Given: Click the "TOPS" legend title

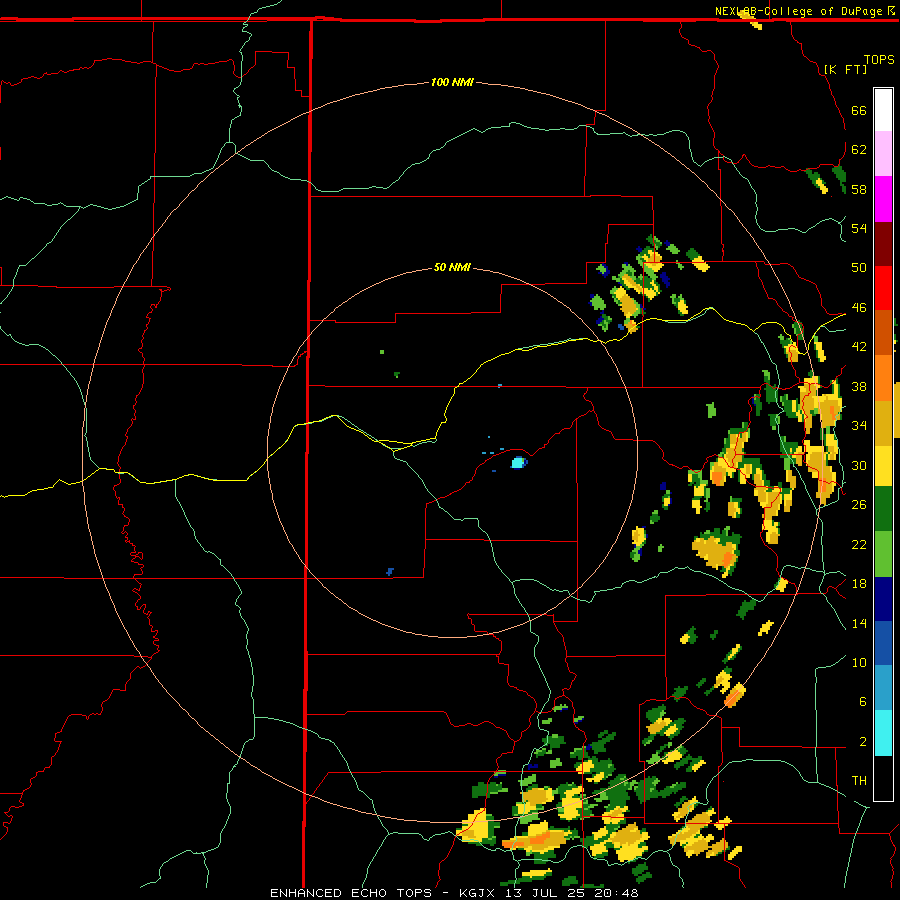Looking at the screenshot, I should tap(879, 59).
